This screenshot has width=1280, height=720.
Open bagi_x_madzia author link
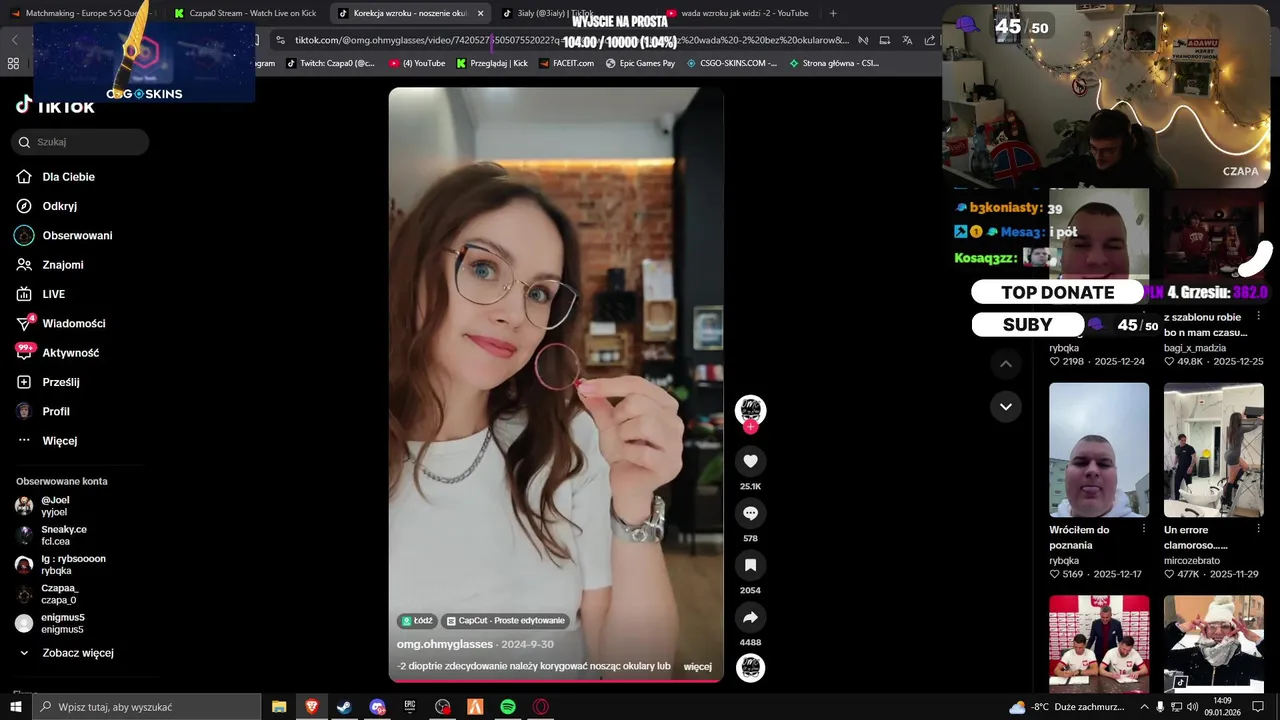tap(1195, 348)
